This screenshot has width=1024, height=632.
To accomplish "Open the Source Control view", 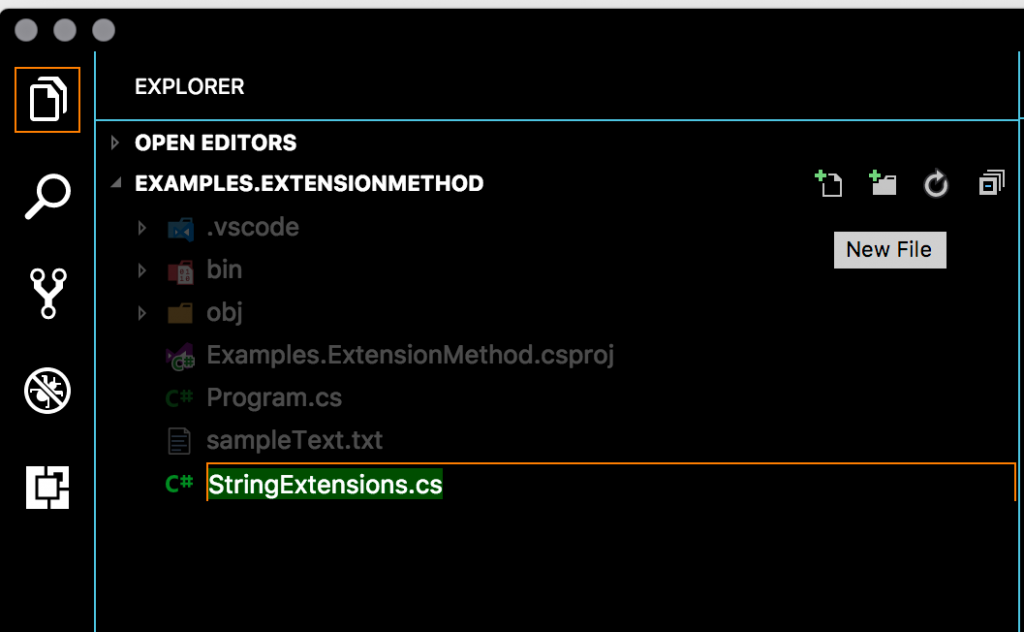I will click(x=48, y=293).
